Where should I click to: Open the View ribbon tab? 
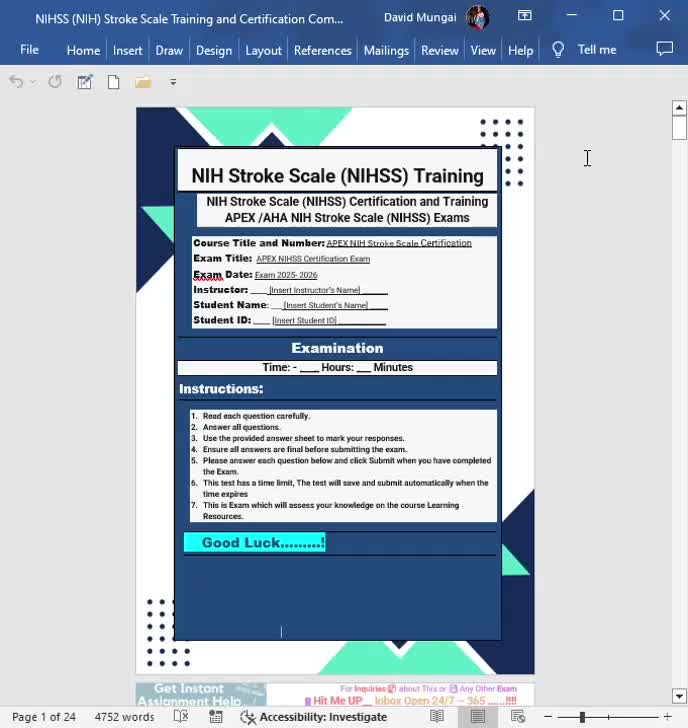483,50
